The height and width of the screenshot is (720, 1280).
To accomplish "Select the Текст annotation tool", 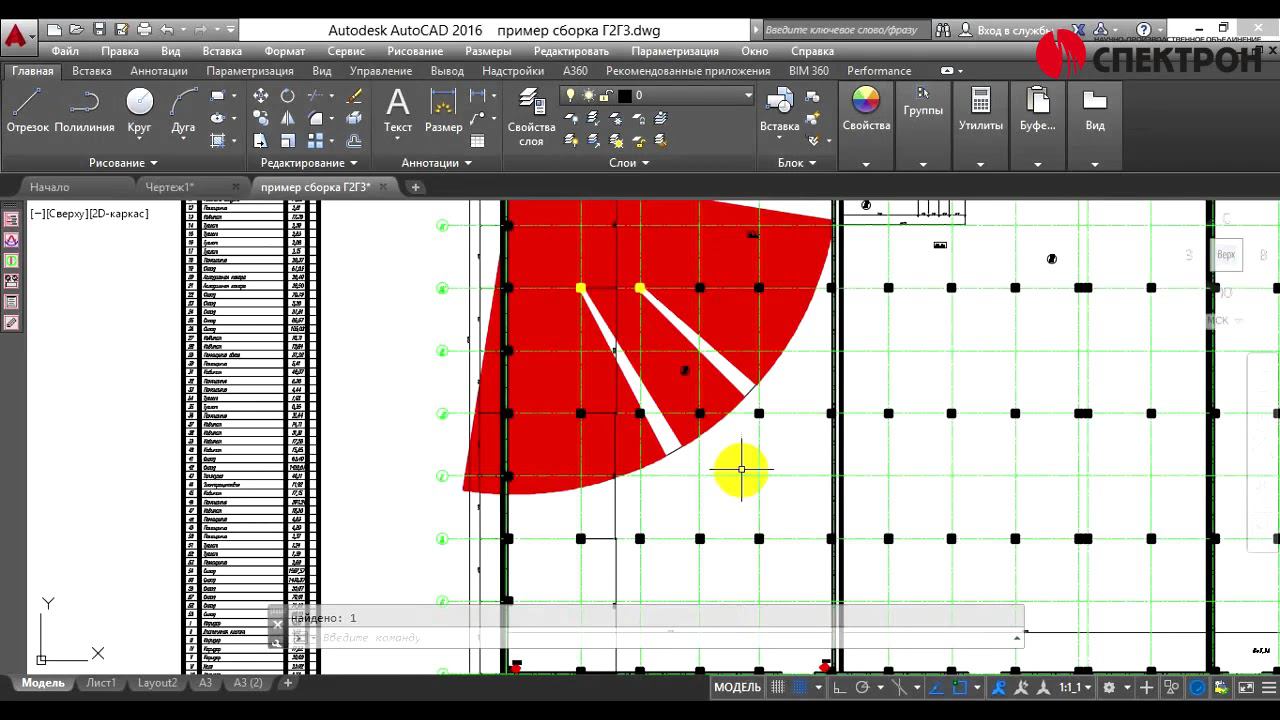I will click(398, 110).
